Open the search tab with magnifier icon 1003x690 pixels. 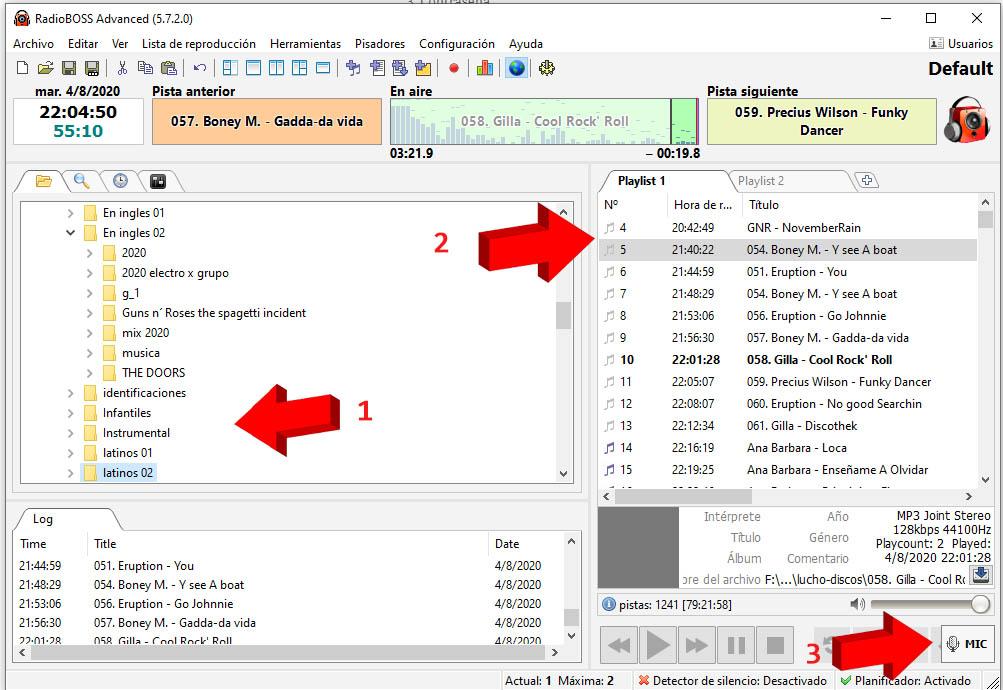pyautogui.click(x=81, y=181)
